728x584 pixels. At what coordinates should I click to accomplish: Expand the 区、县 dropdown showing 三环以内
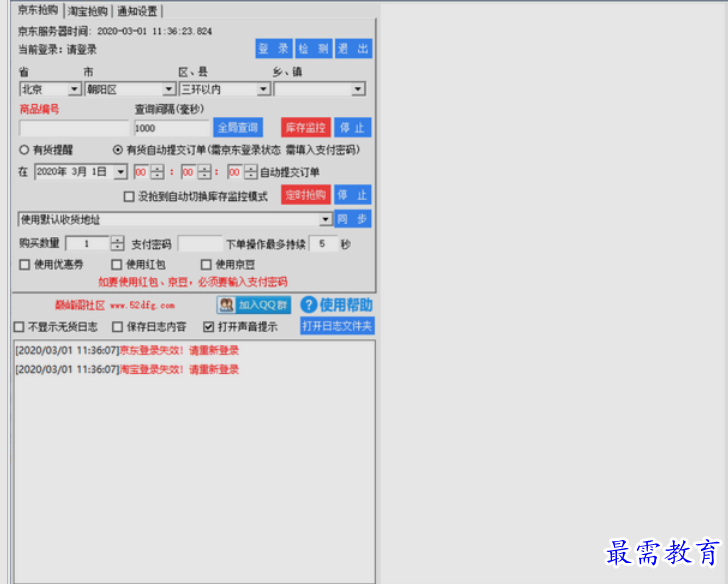[x=263, y=89]
